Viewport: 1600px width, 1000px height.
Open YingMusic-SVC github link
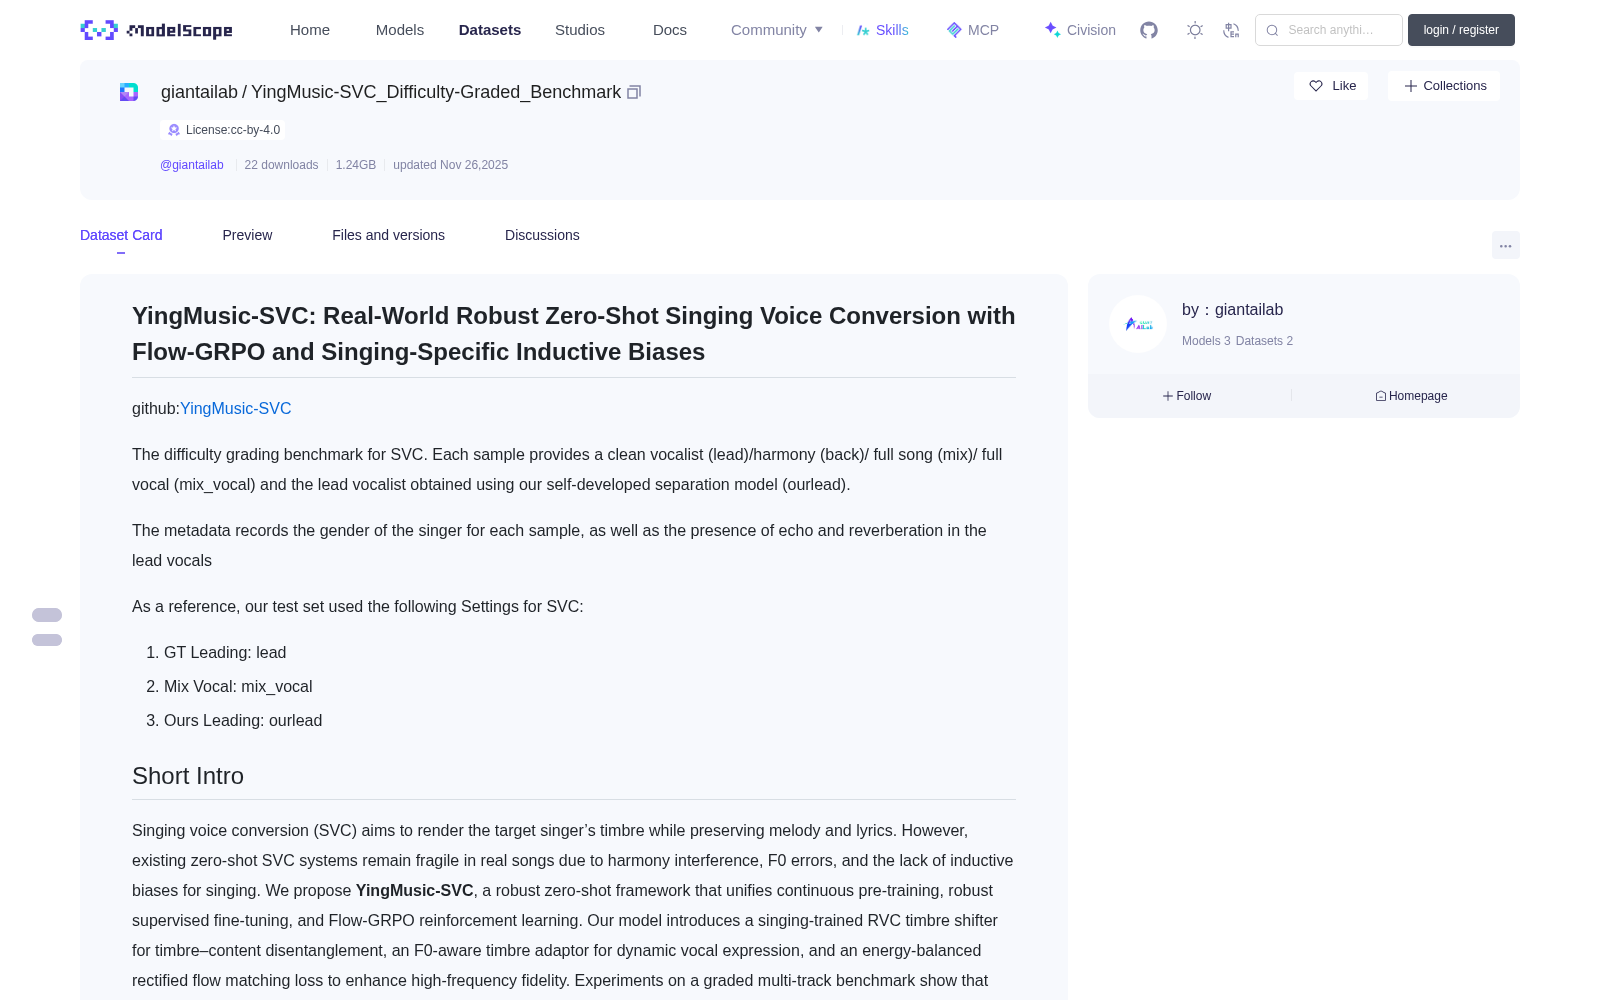pyautogui.click(x=236, y=408)
